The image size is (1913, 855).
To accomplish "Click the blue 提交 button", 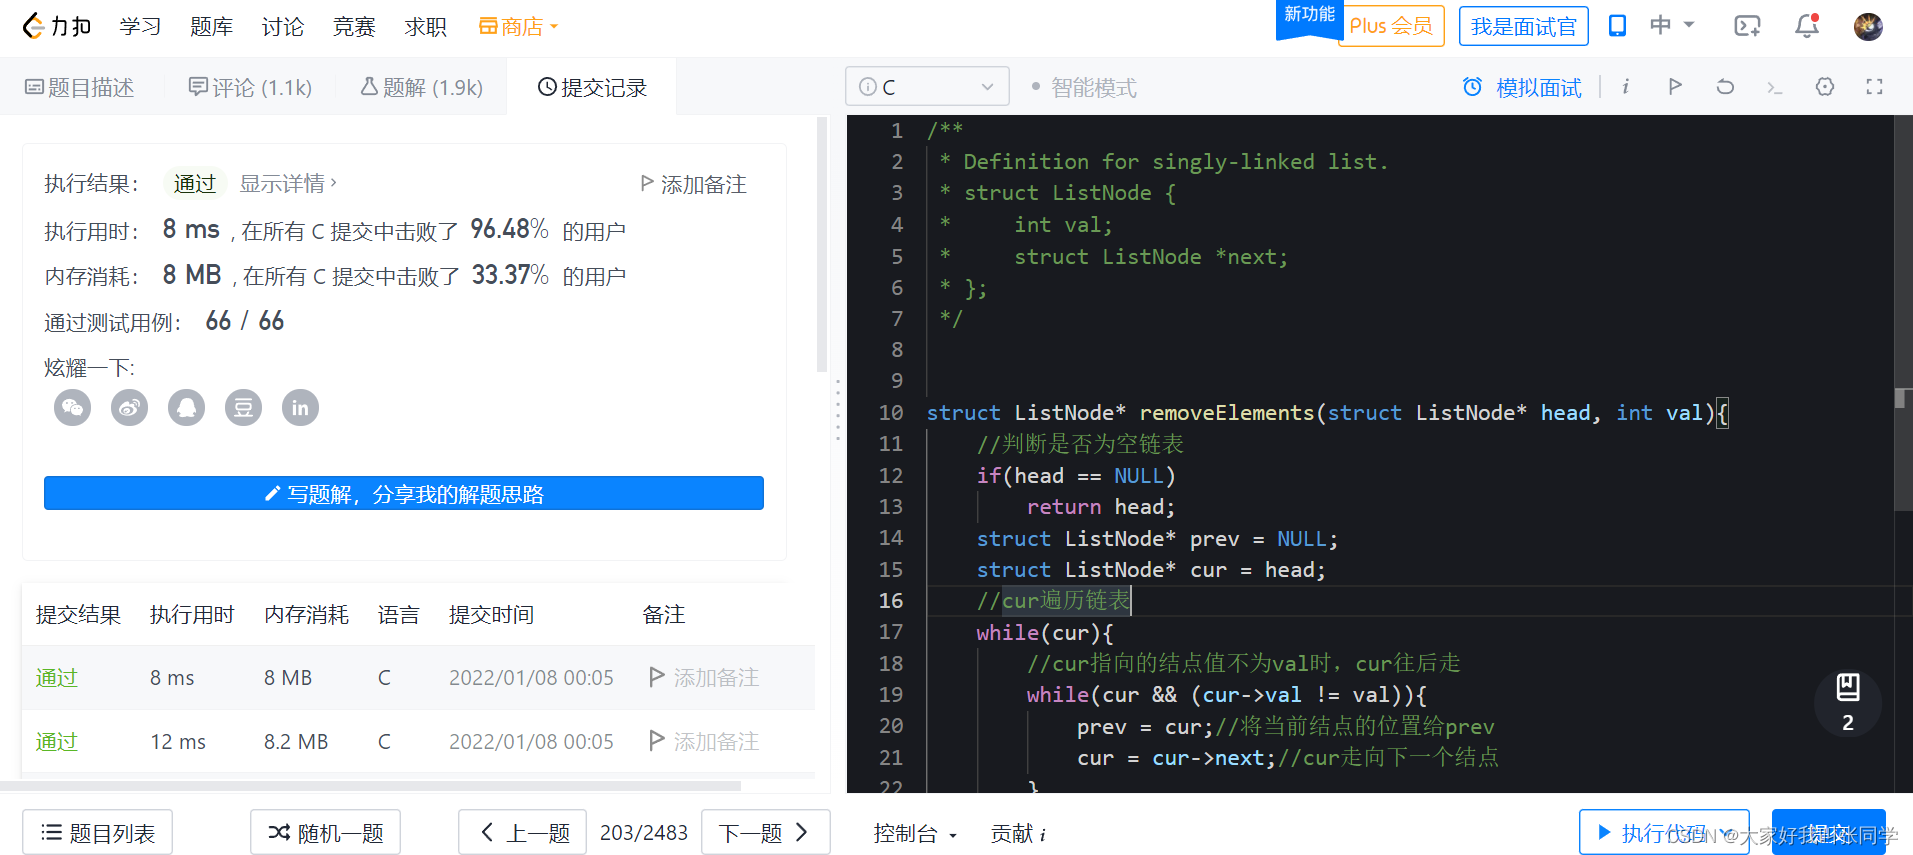I will click(1828, 832).
